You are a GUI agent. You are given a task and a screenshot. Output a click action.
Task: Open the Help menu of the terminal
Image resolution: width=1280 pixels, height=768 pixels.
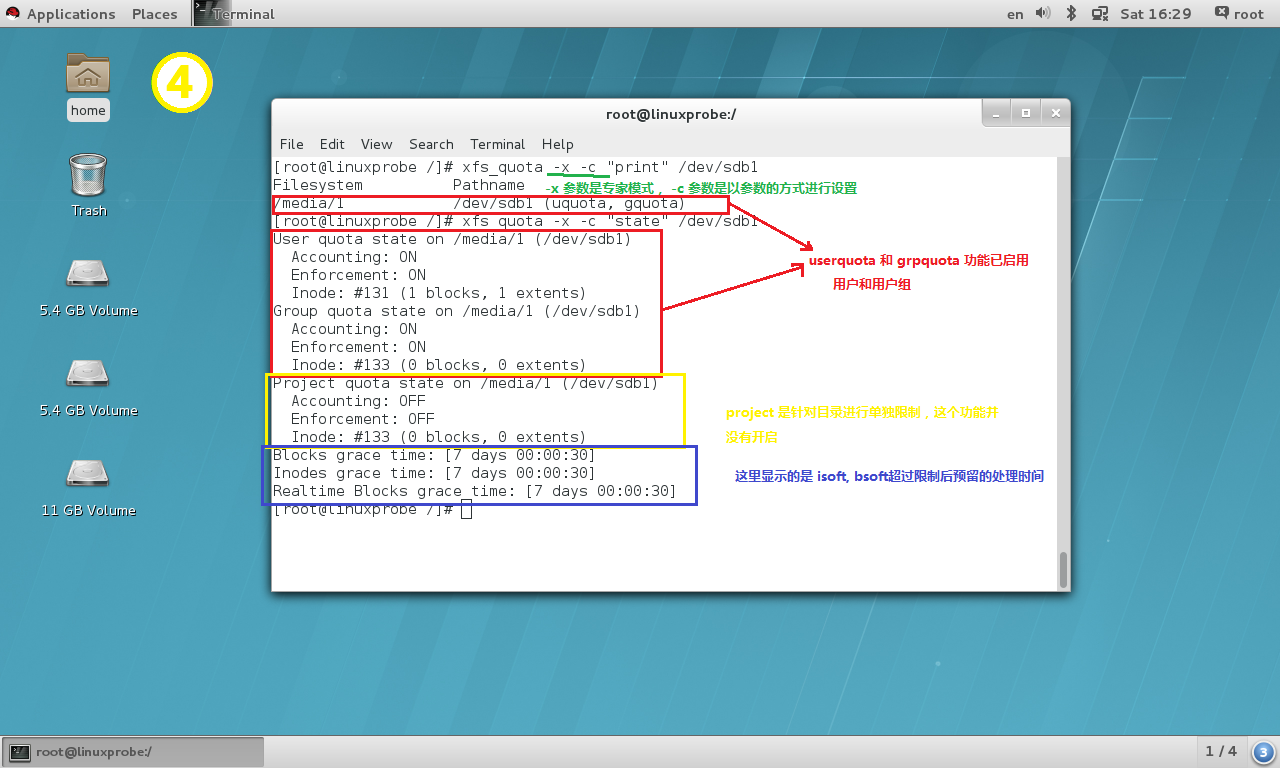point(557,144)
